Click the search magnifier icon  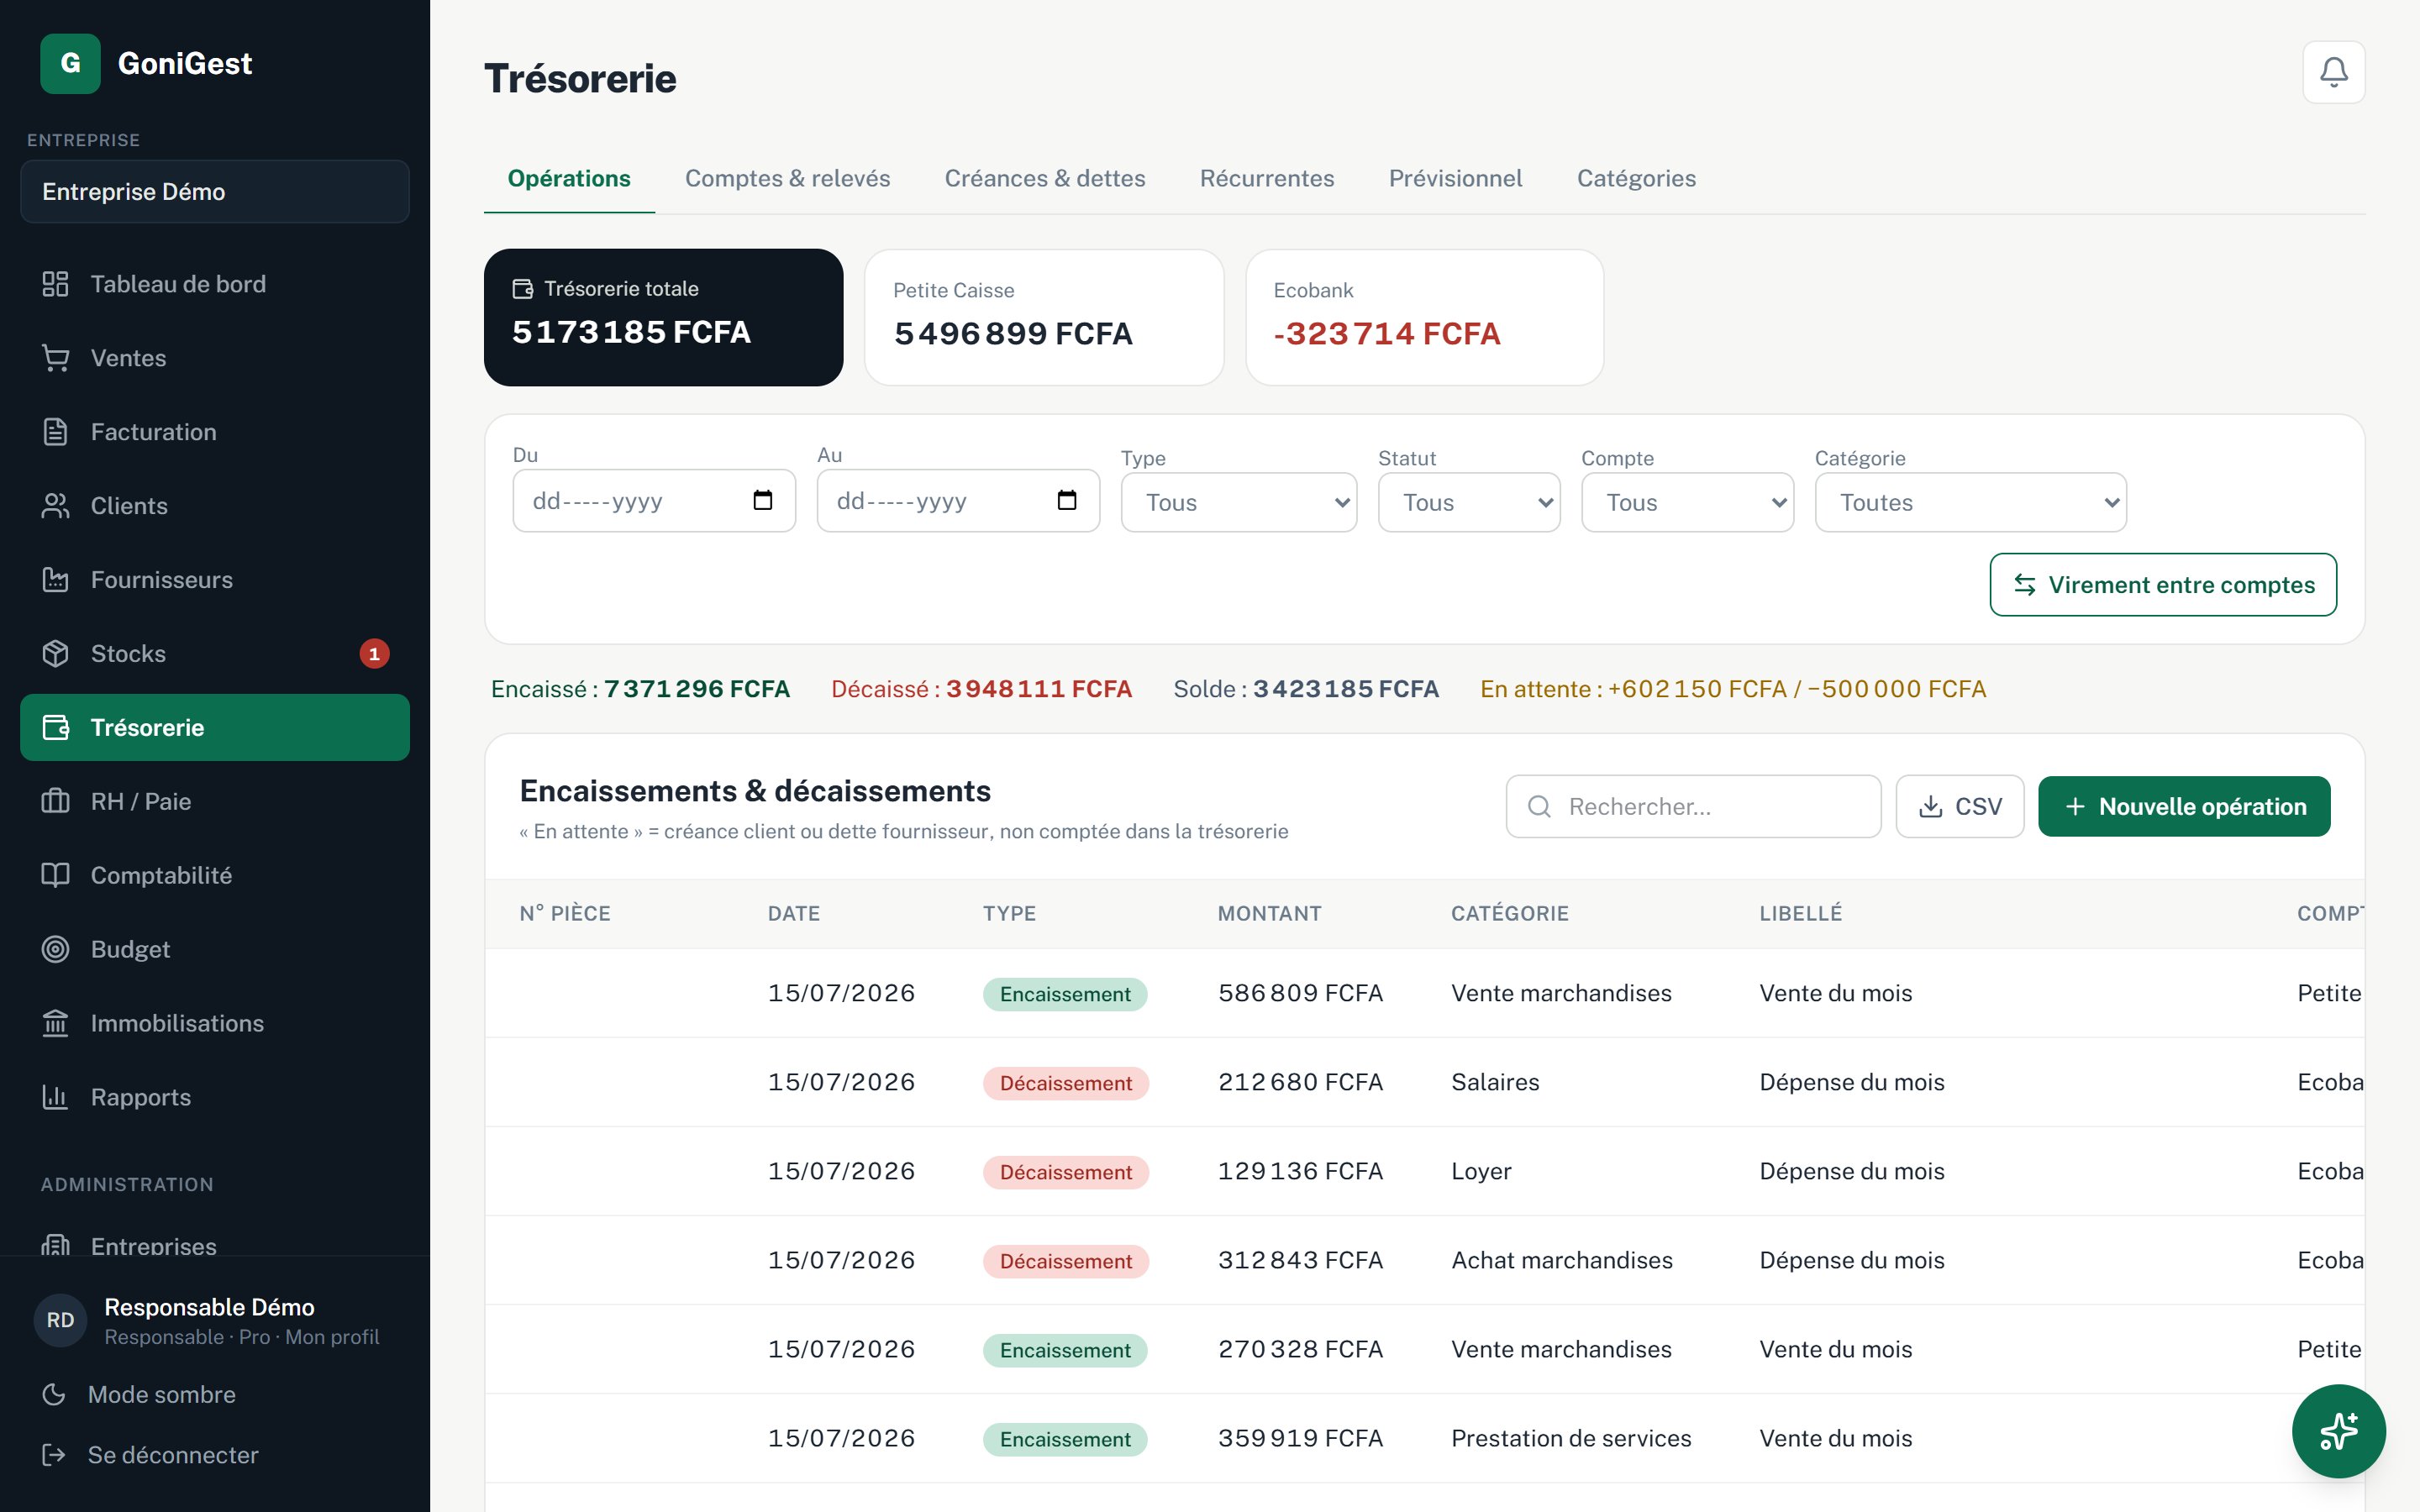(x=1540, y=807)
